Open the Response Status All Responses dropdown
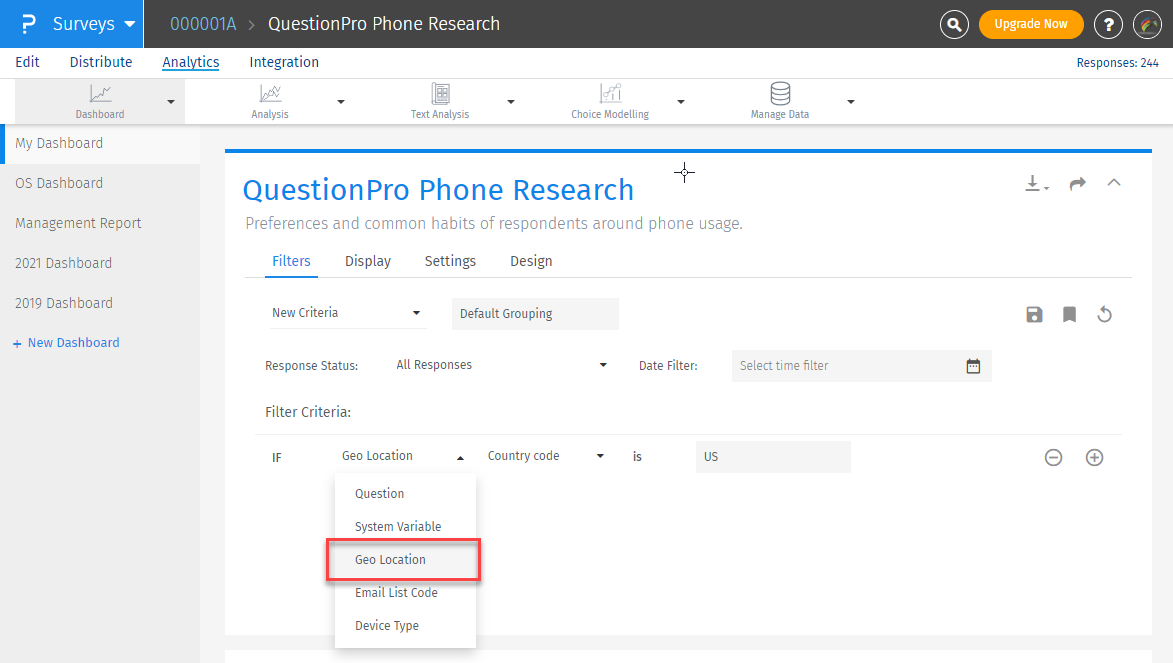 tap(501, 365)
